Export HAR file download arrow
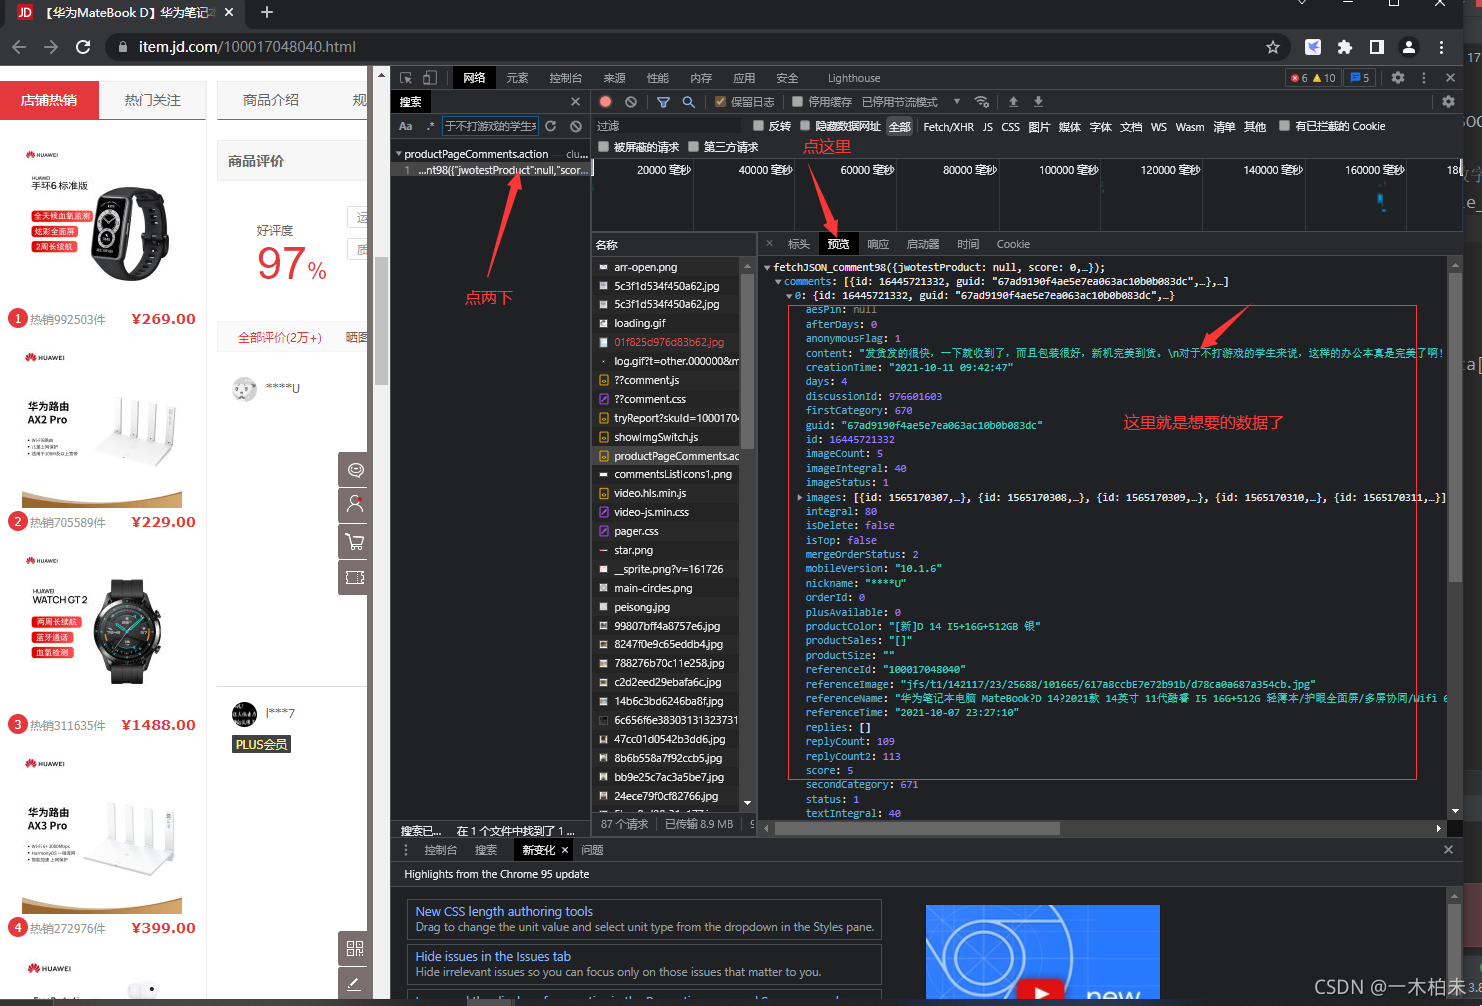 click(1038, 102)
